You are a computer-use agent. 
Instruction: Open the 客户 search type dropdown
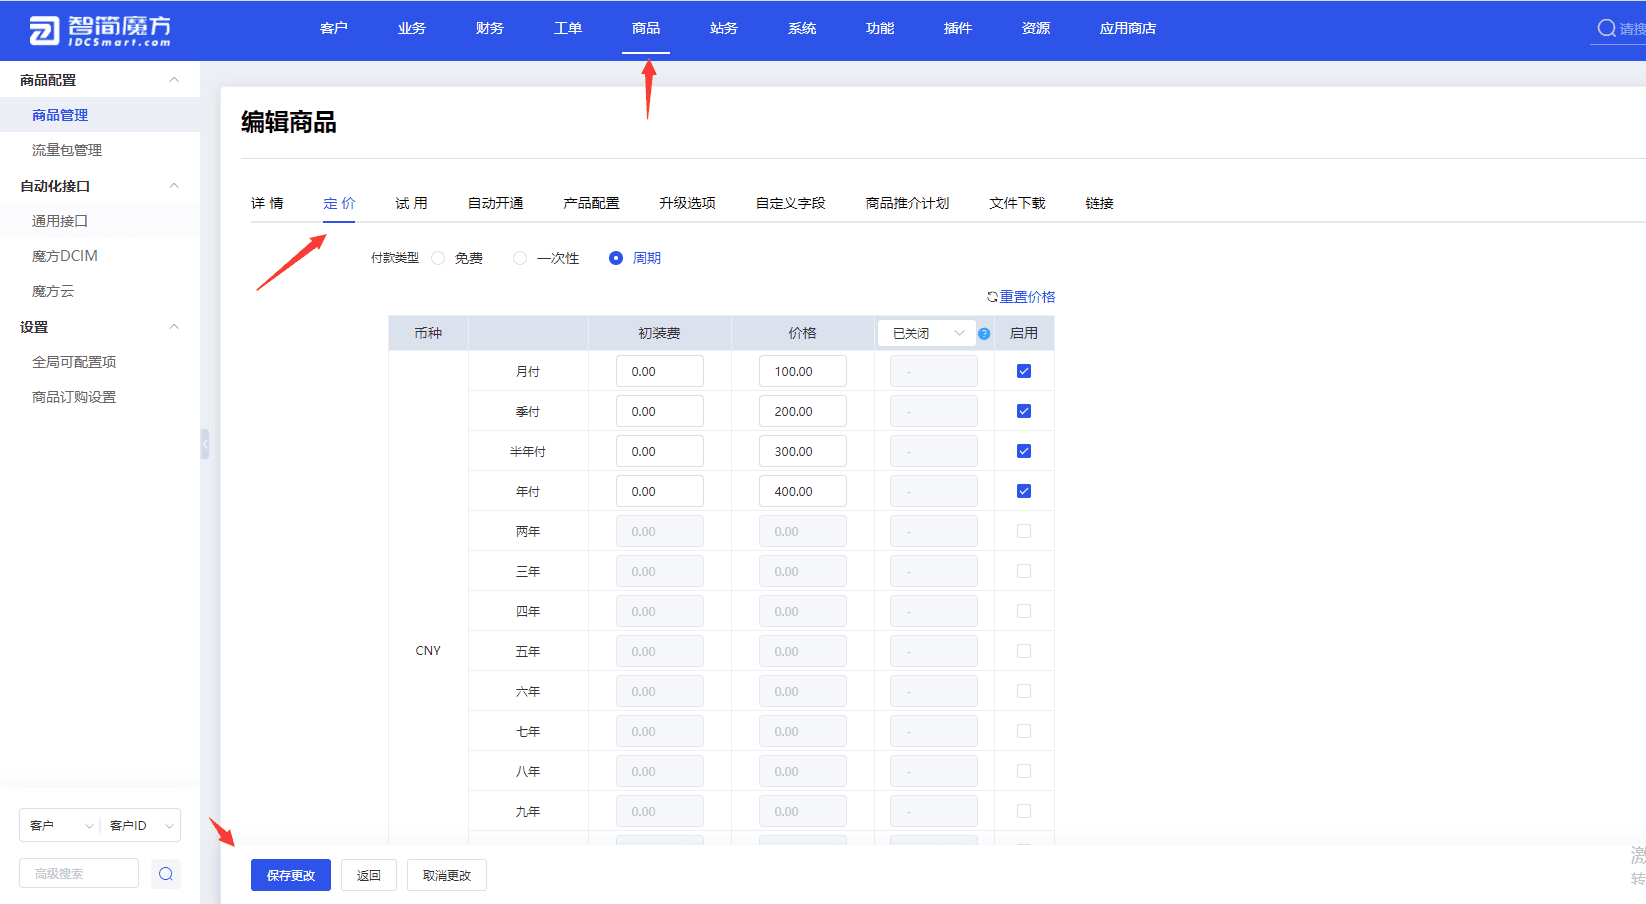pyautogui.click(x=60, y=825)
